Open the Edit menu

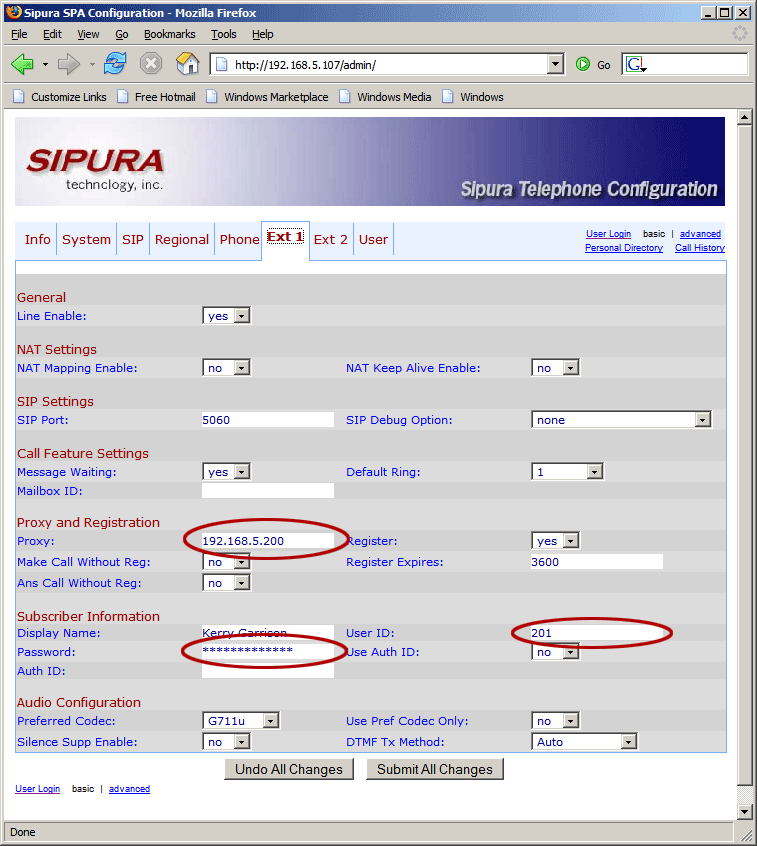click(52, 34)
